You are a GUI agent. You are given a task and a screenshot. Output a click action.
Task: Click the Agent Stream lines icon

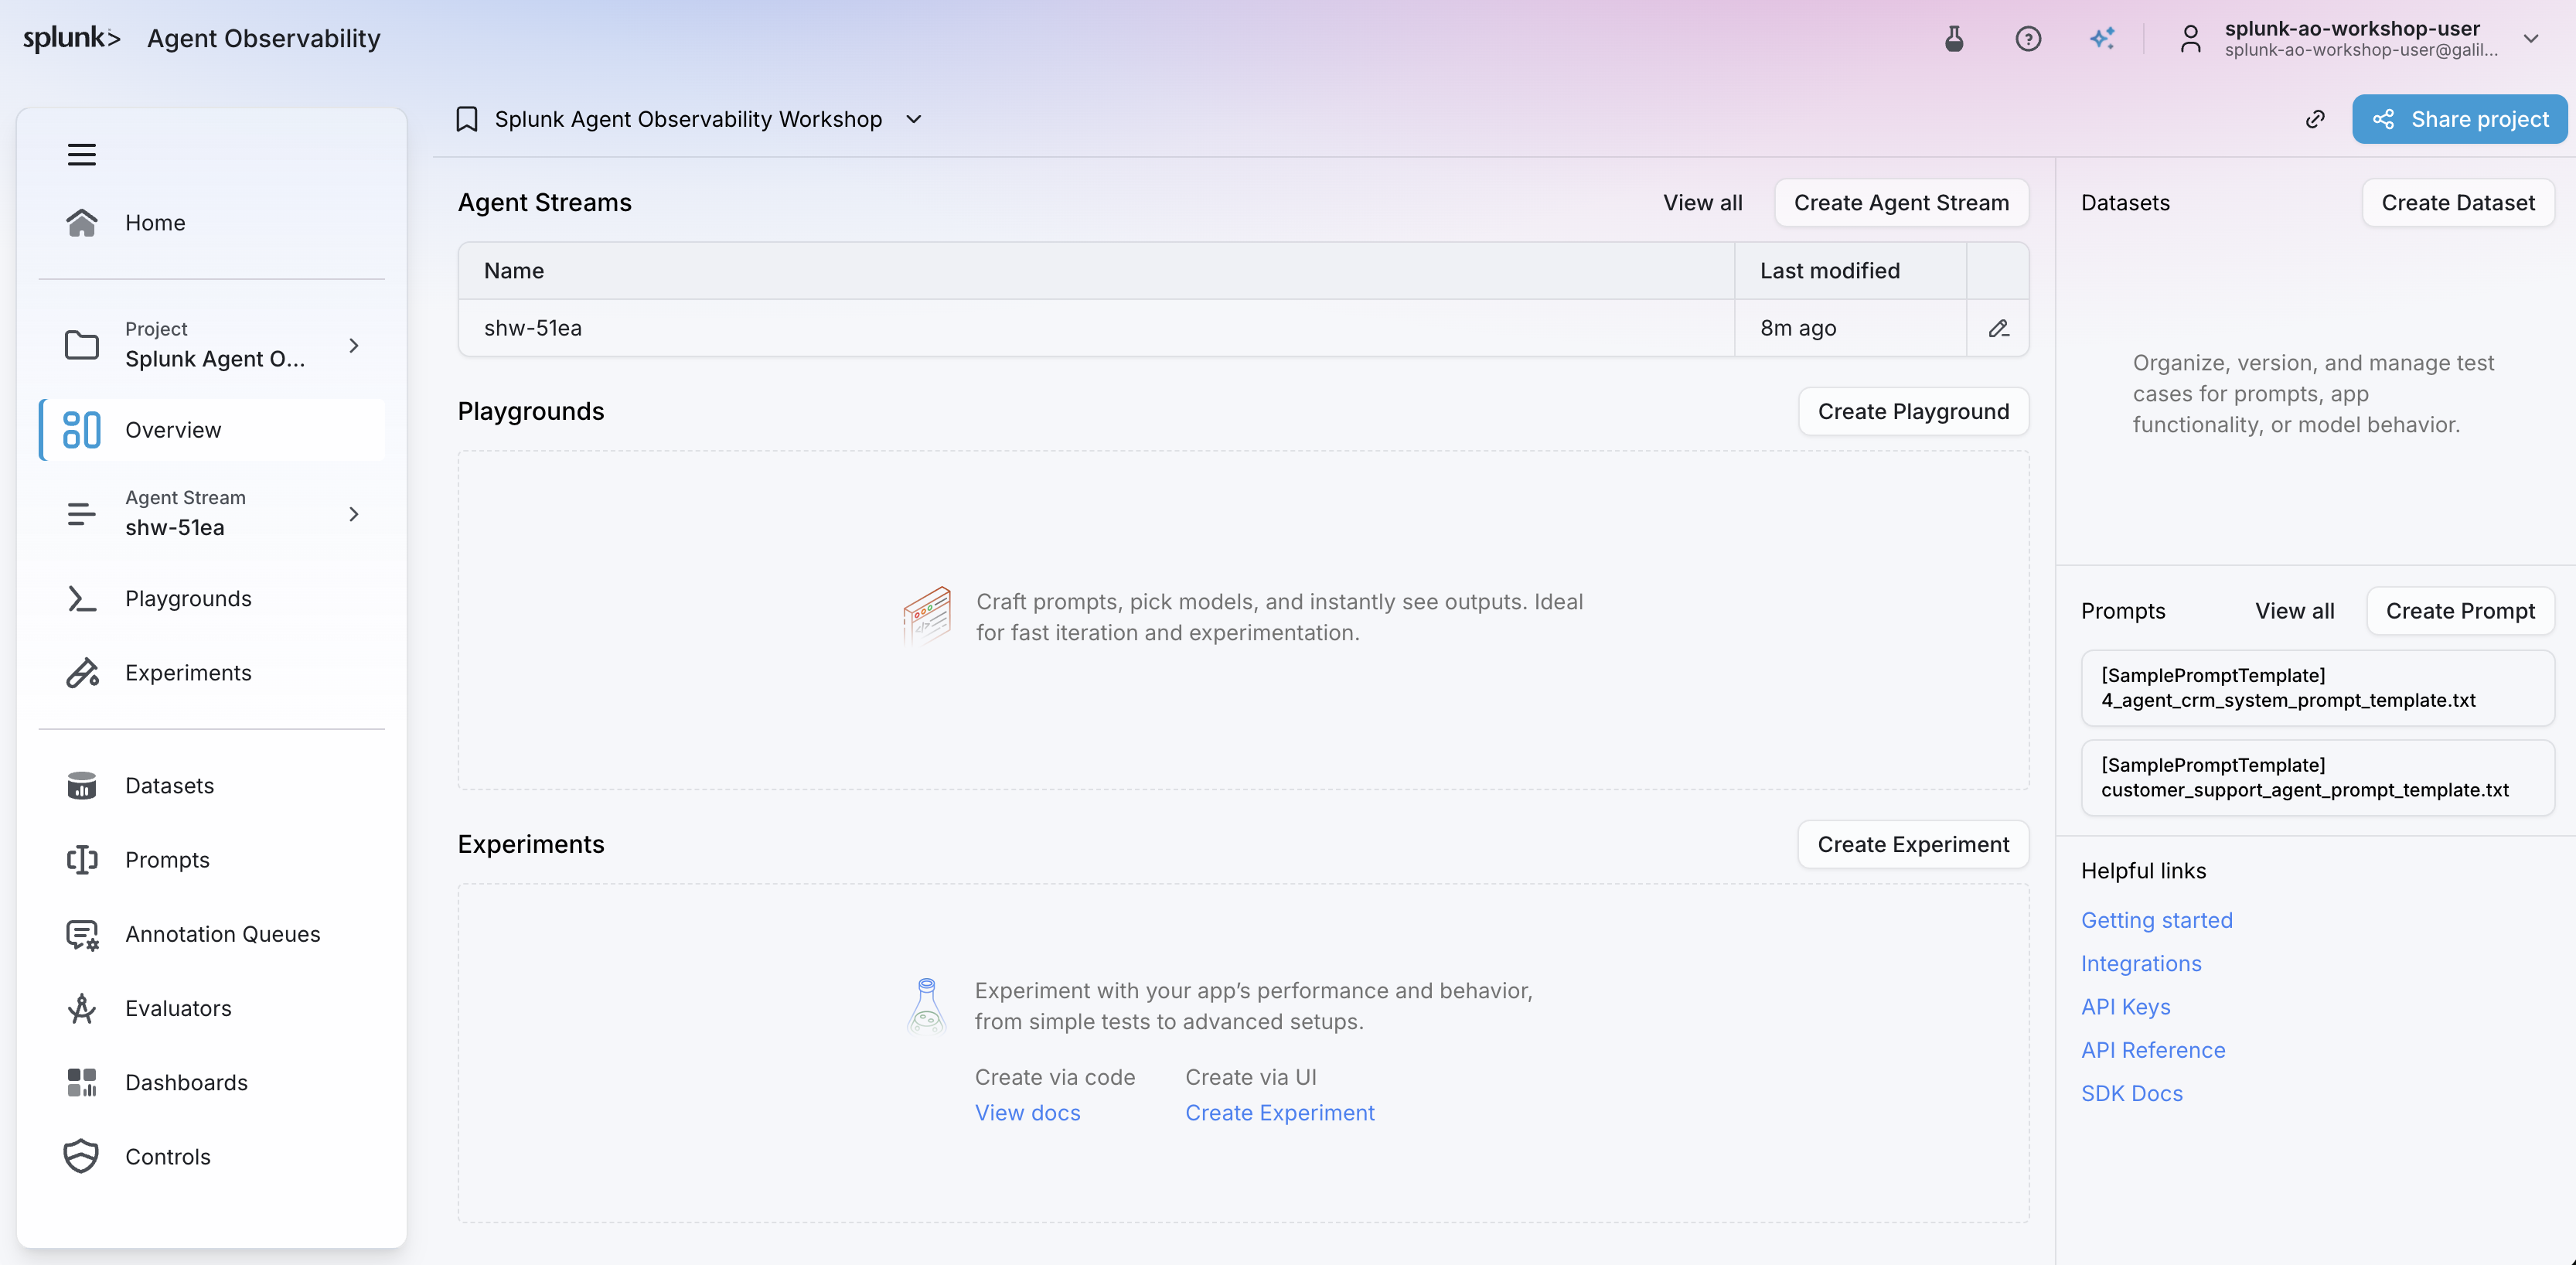pos(82,514)
